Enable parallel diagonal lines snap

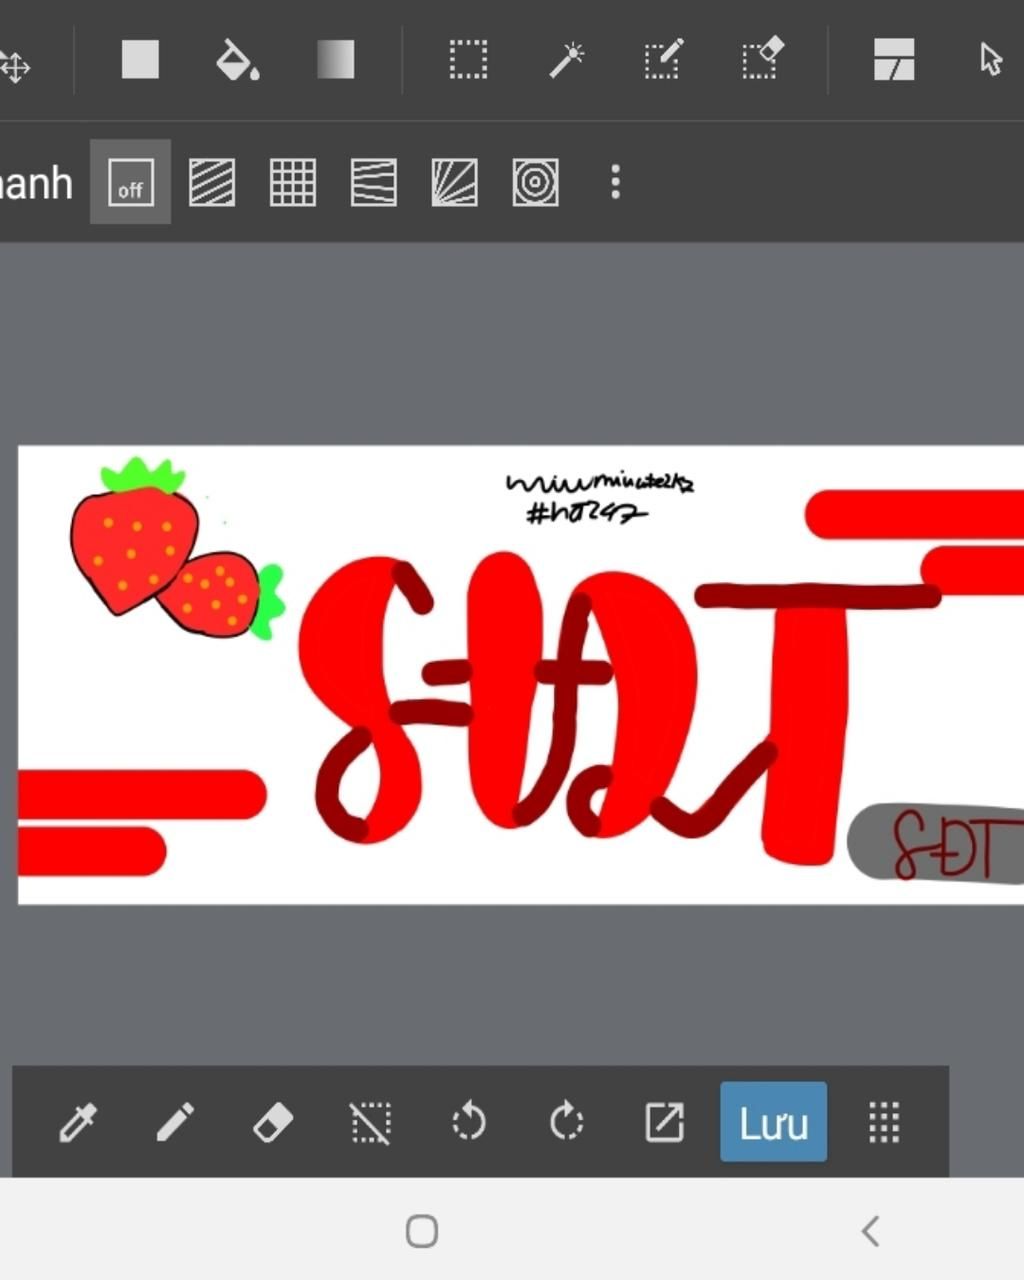[x=212, y=182]
